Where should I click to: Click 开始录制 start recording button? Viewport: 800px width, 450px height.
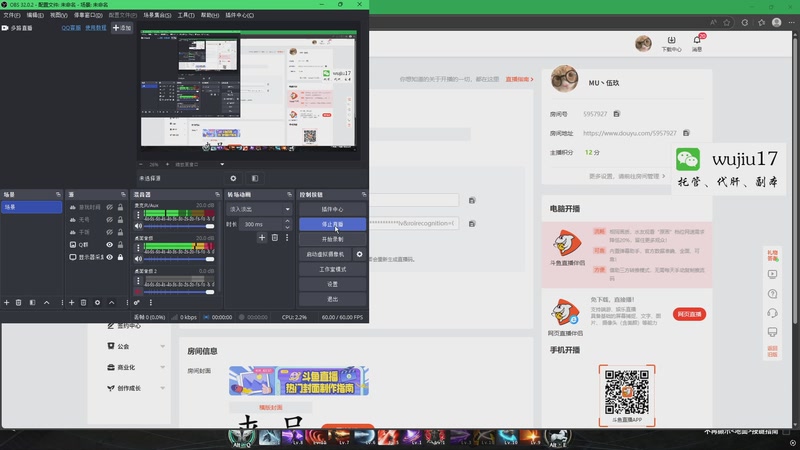tap(332, 239)
